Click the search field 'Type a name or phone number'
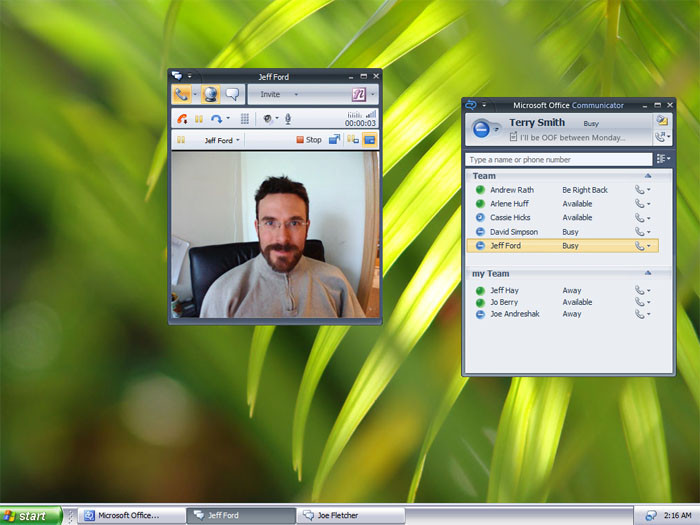The image size is (700, 525). (558, 159)
